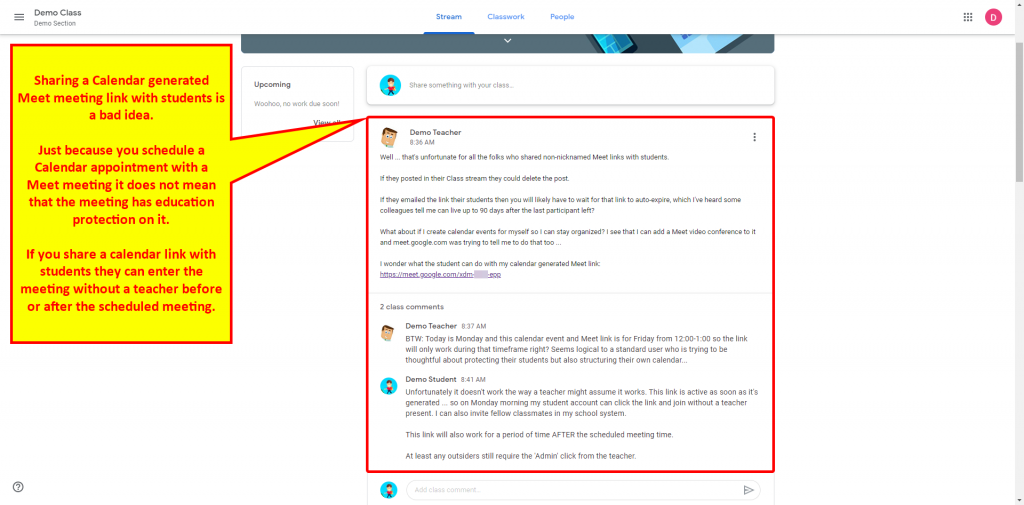Click the Demo Teacher name on the post
Screen dimensions: 1024x505
point(435,133)
